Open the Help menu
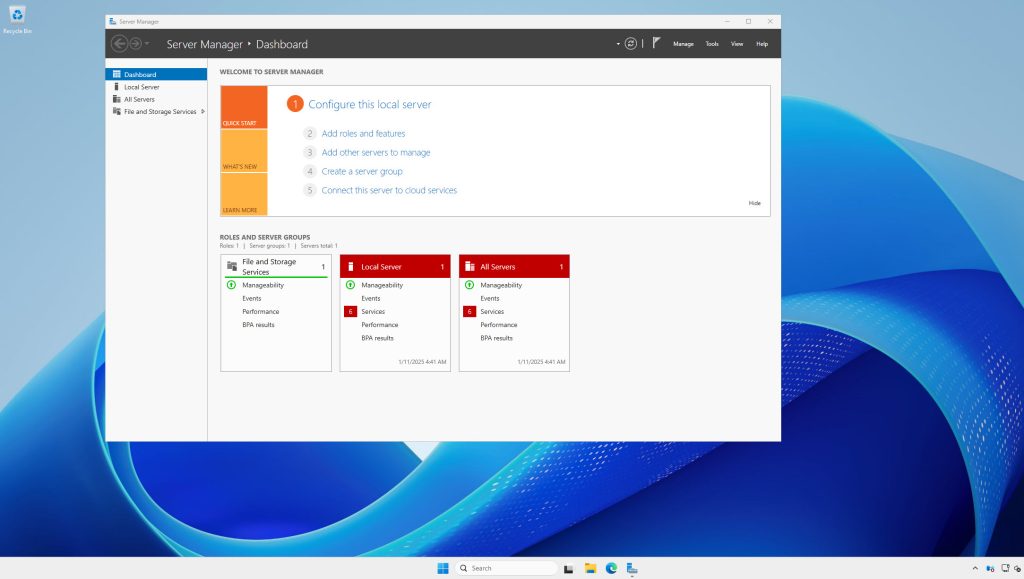 762,44
